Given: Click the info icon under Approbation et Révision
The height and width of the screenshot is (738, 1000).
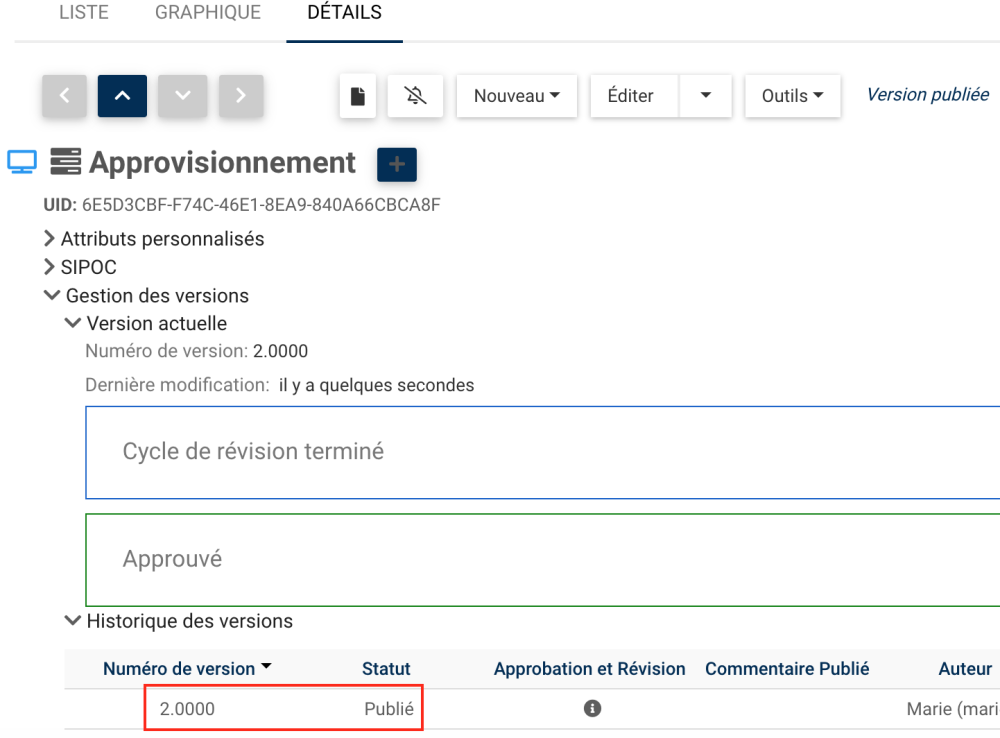Looking at the screenshot, I should click(592, 708).
